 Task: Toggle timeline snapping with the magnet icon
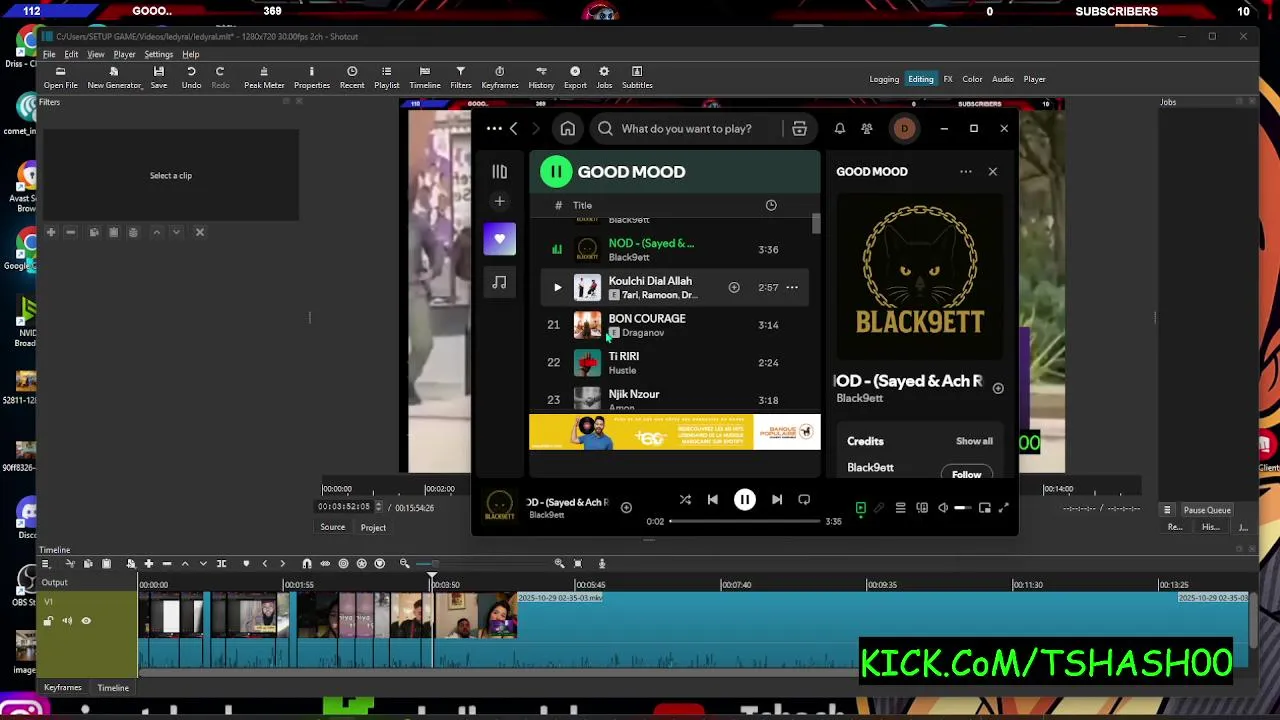pyautogui.click(x=307, y=564)
